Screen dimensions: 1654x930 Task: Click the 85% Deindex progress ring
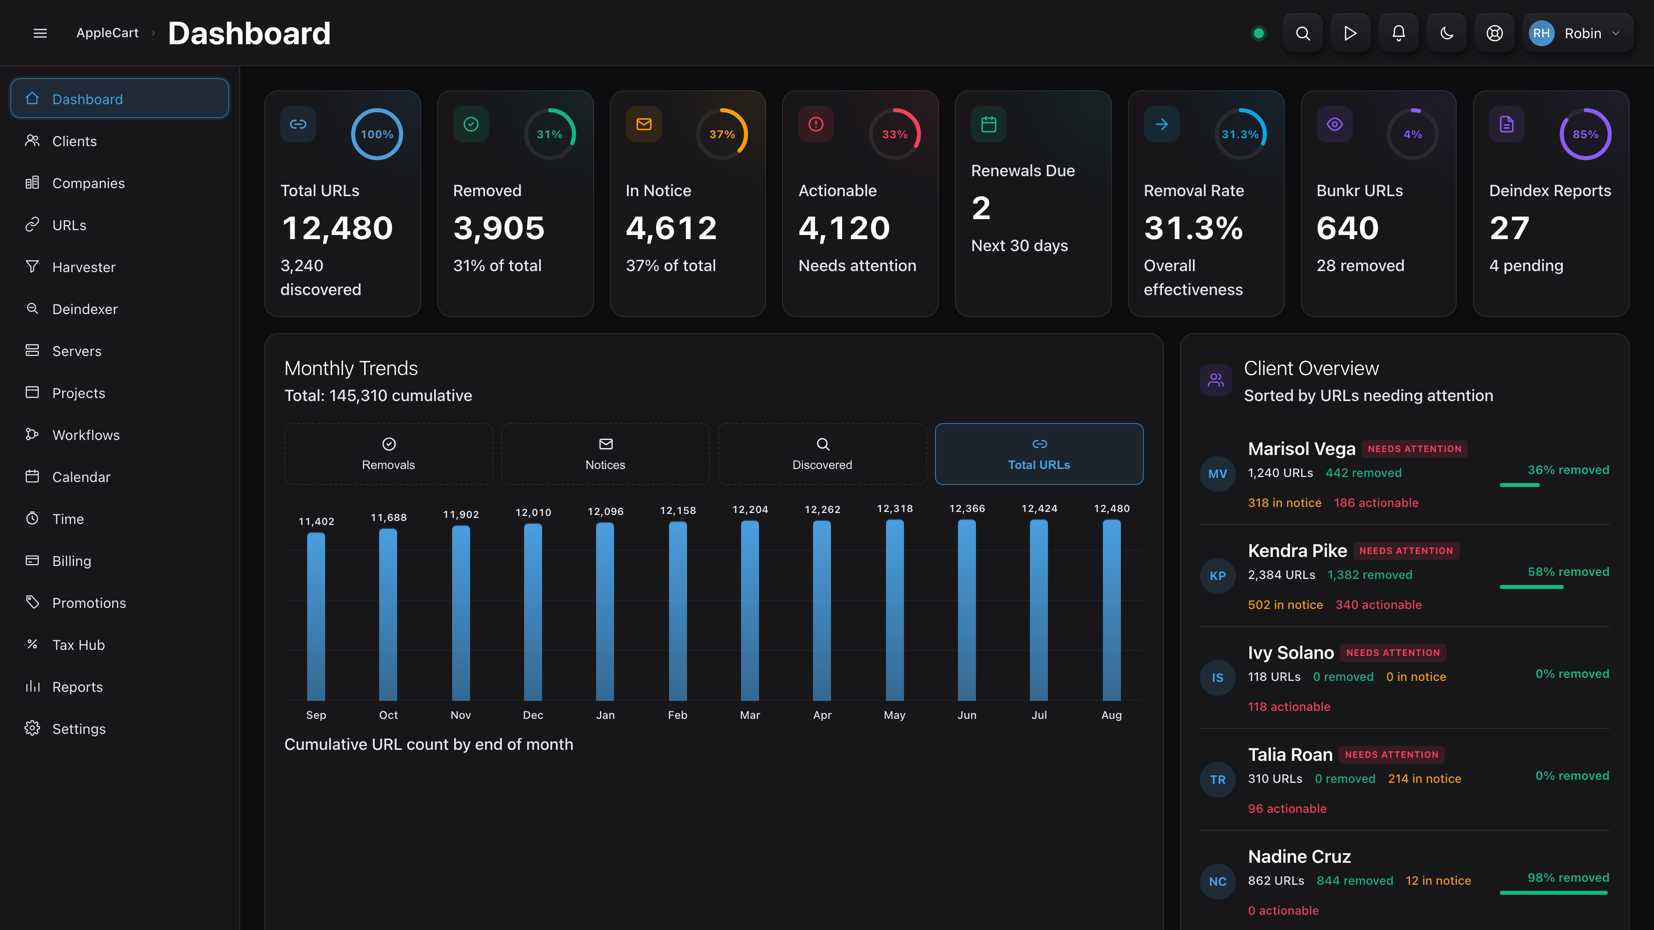coord(1585,134)
